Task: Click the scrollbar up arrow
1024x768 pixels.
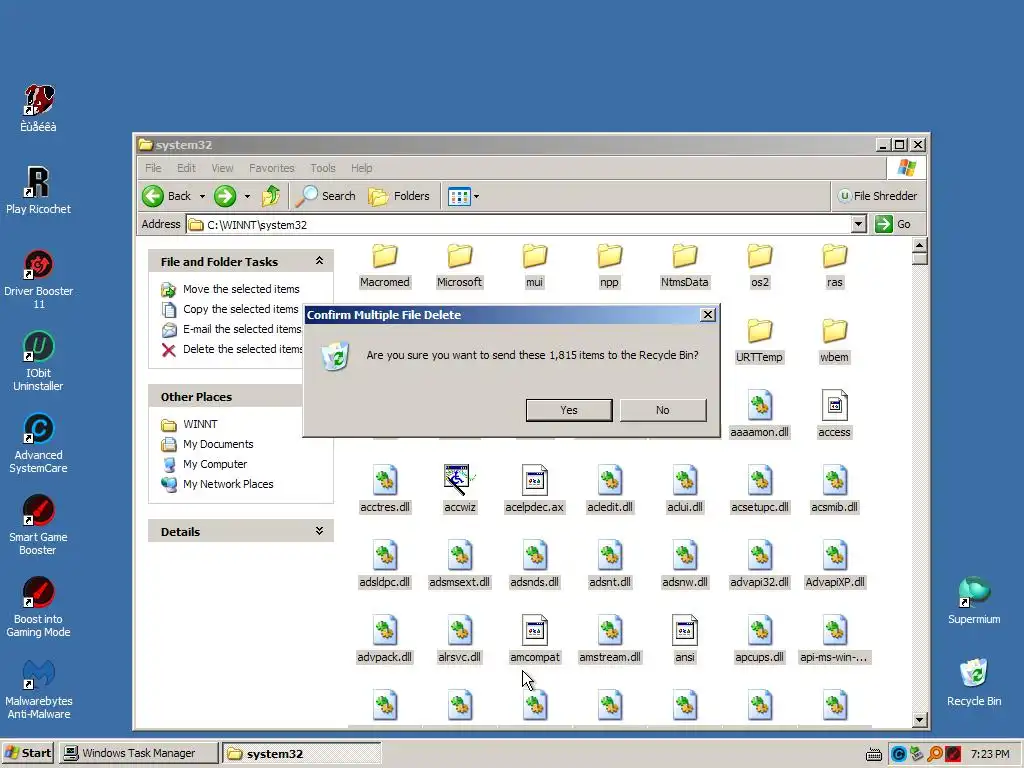Action: (920, 246)
